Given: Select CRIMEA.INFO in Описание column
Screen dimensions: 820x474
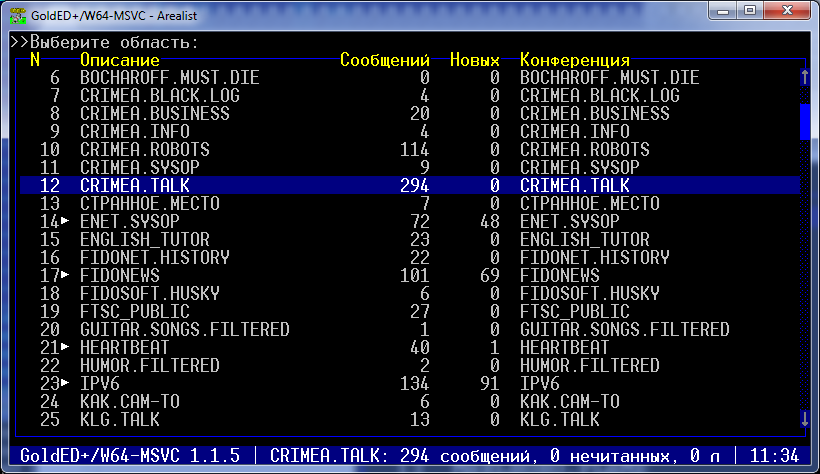Looking at the screenshot, I should click(x=135, y=131).
